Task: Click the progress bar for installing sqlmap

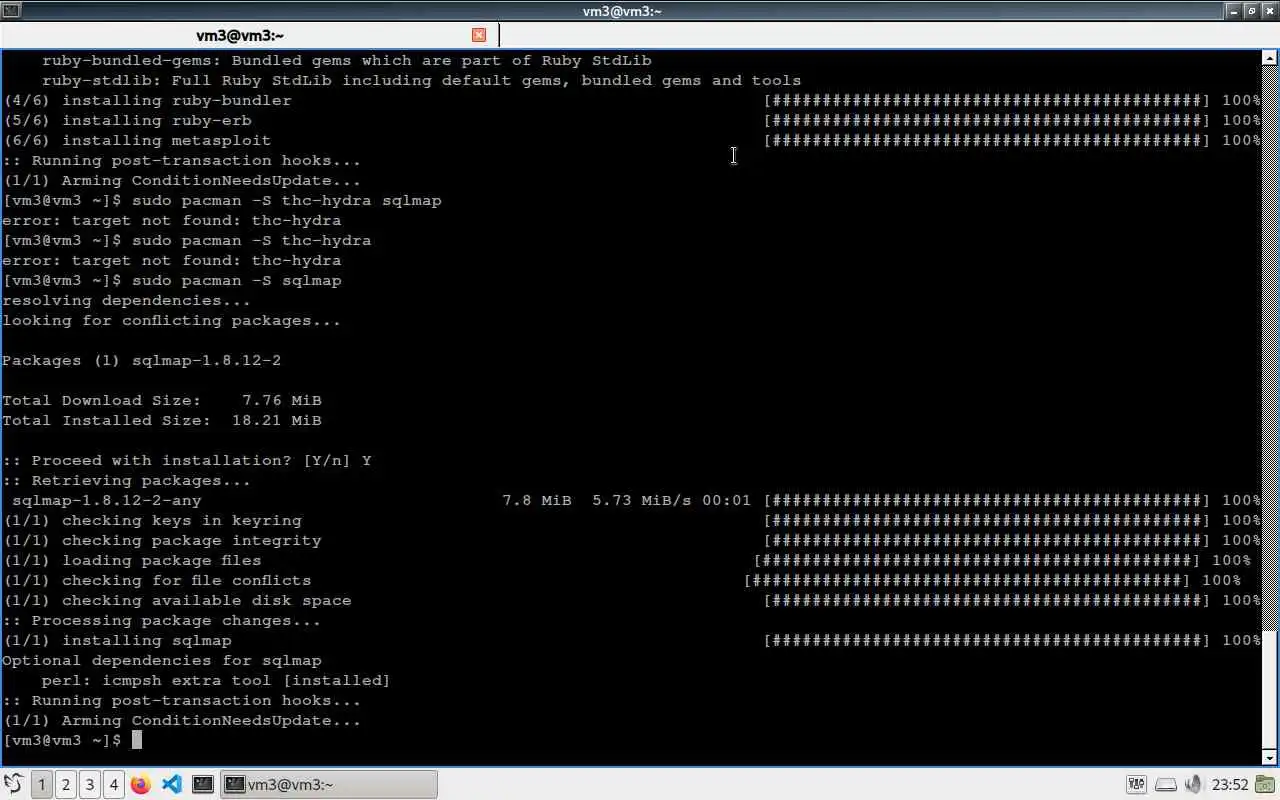Action: [x=987, y=640]
